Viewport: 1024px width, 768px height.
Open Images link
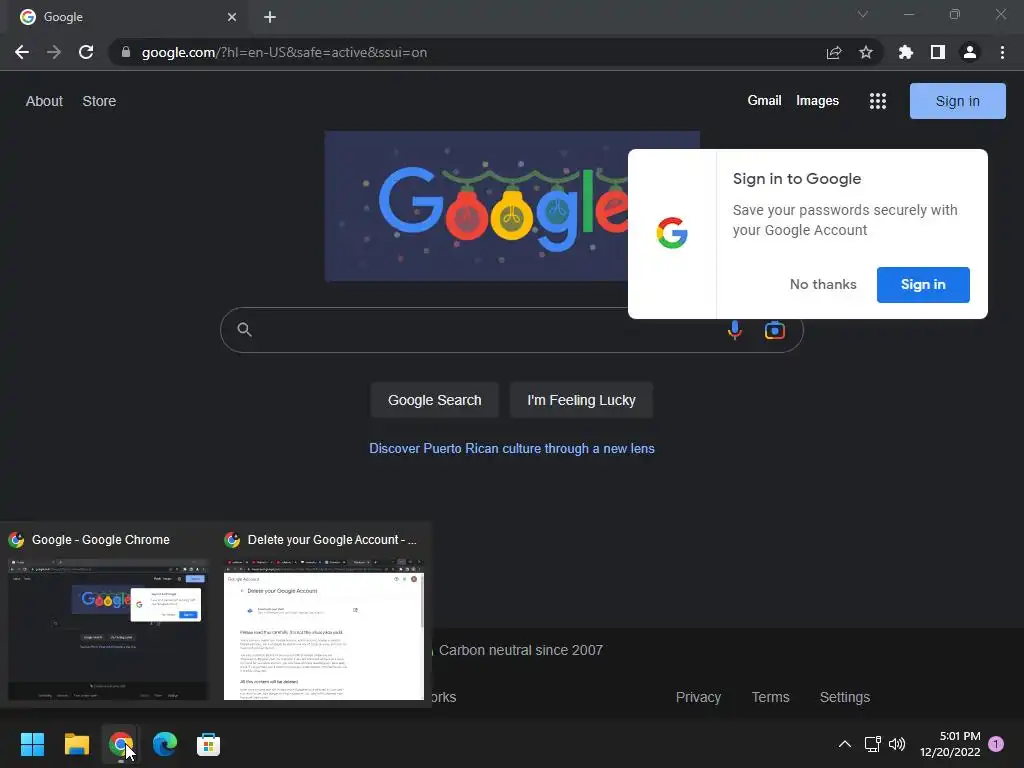point(817,101)
